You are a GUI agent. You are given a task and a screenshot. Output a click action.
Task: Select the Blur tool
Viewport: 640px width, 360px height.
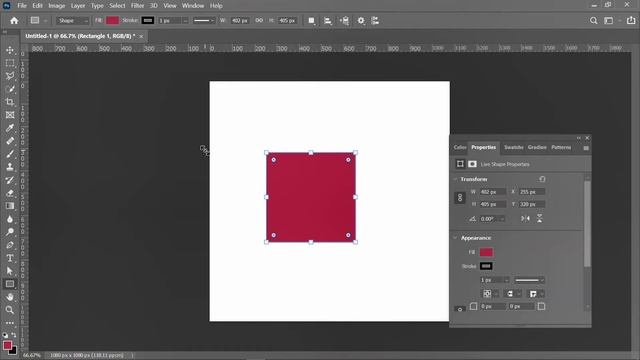10,219
